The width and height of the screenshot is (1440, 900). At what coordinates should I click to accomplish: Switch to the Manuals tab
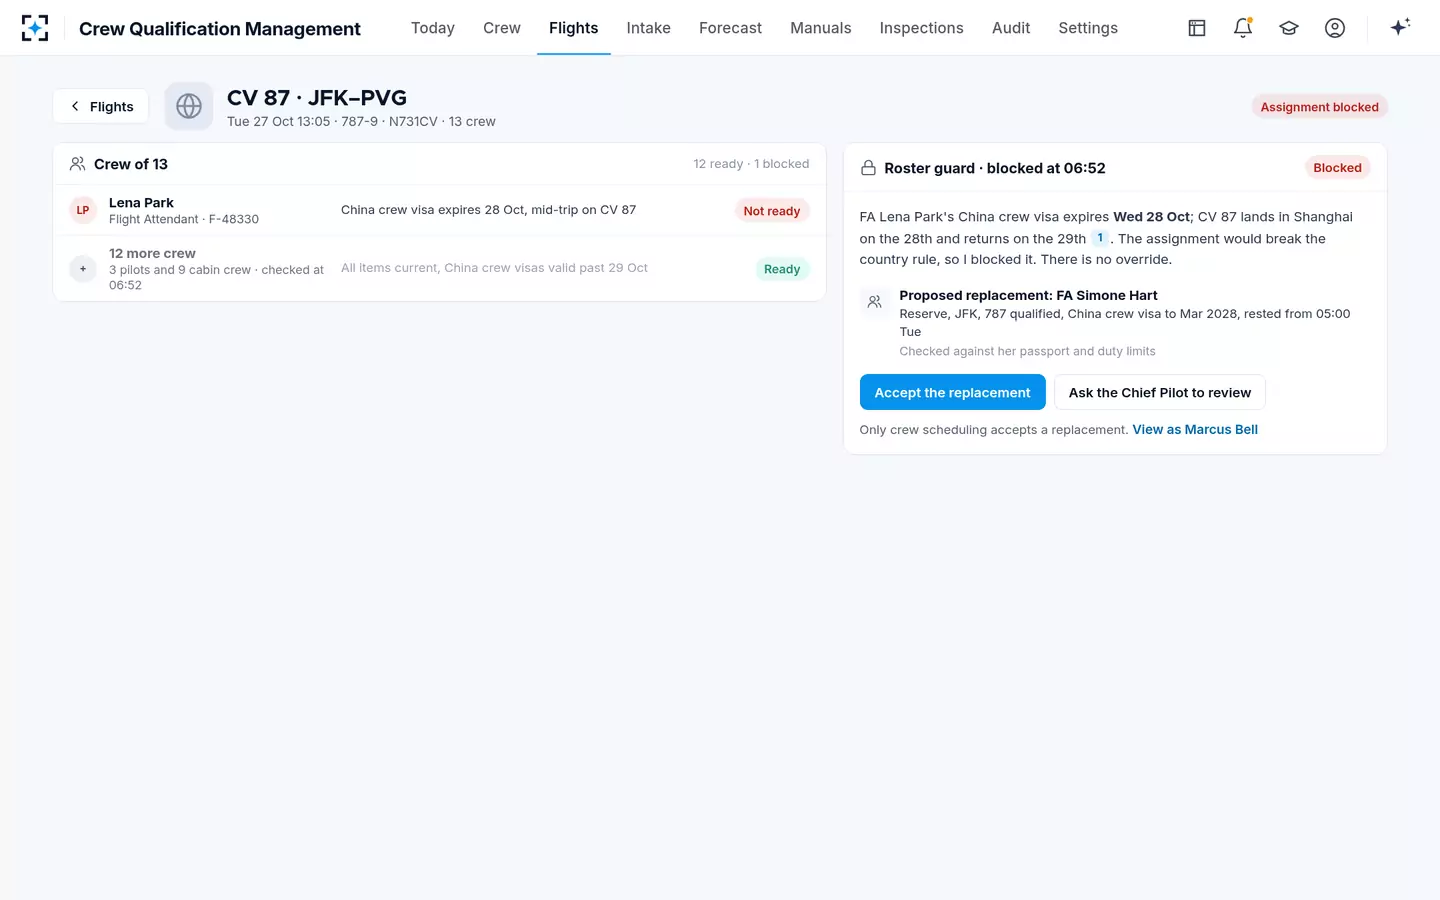[x=821, y=28]
